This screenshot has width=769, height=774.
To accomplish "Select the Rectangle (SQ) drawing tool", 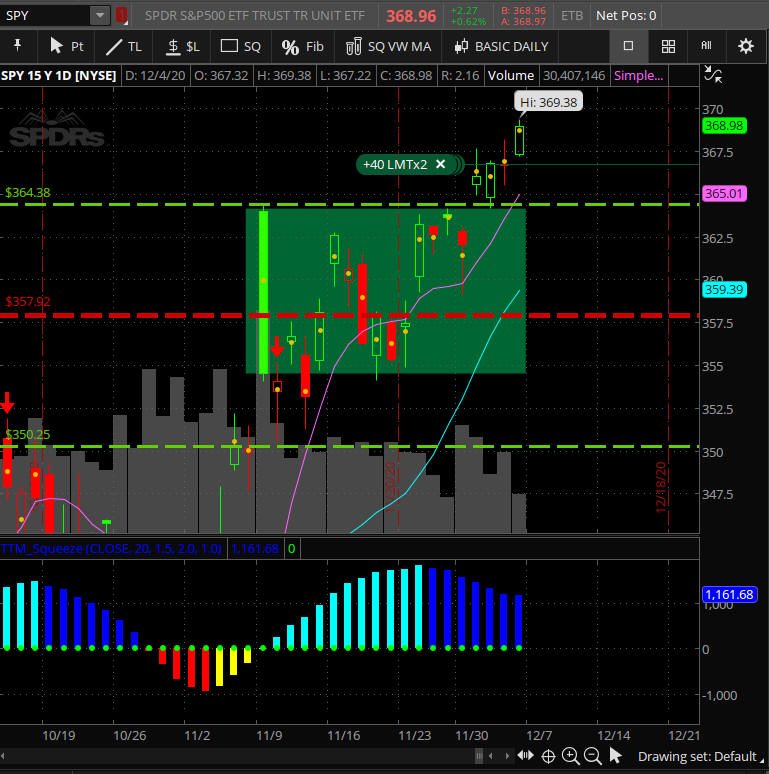I will pyautogui.click(x=240, y=46).
